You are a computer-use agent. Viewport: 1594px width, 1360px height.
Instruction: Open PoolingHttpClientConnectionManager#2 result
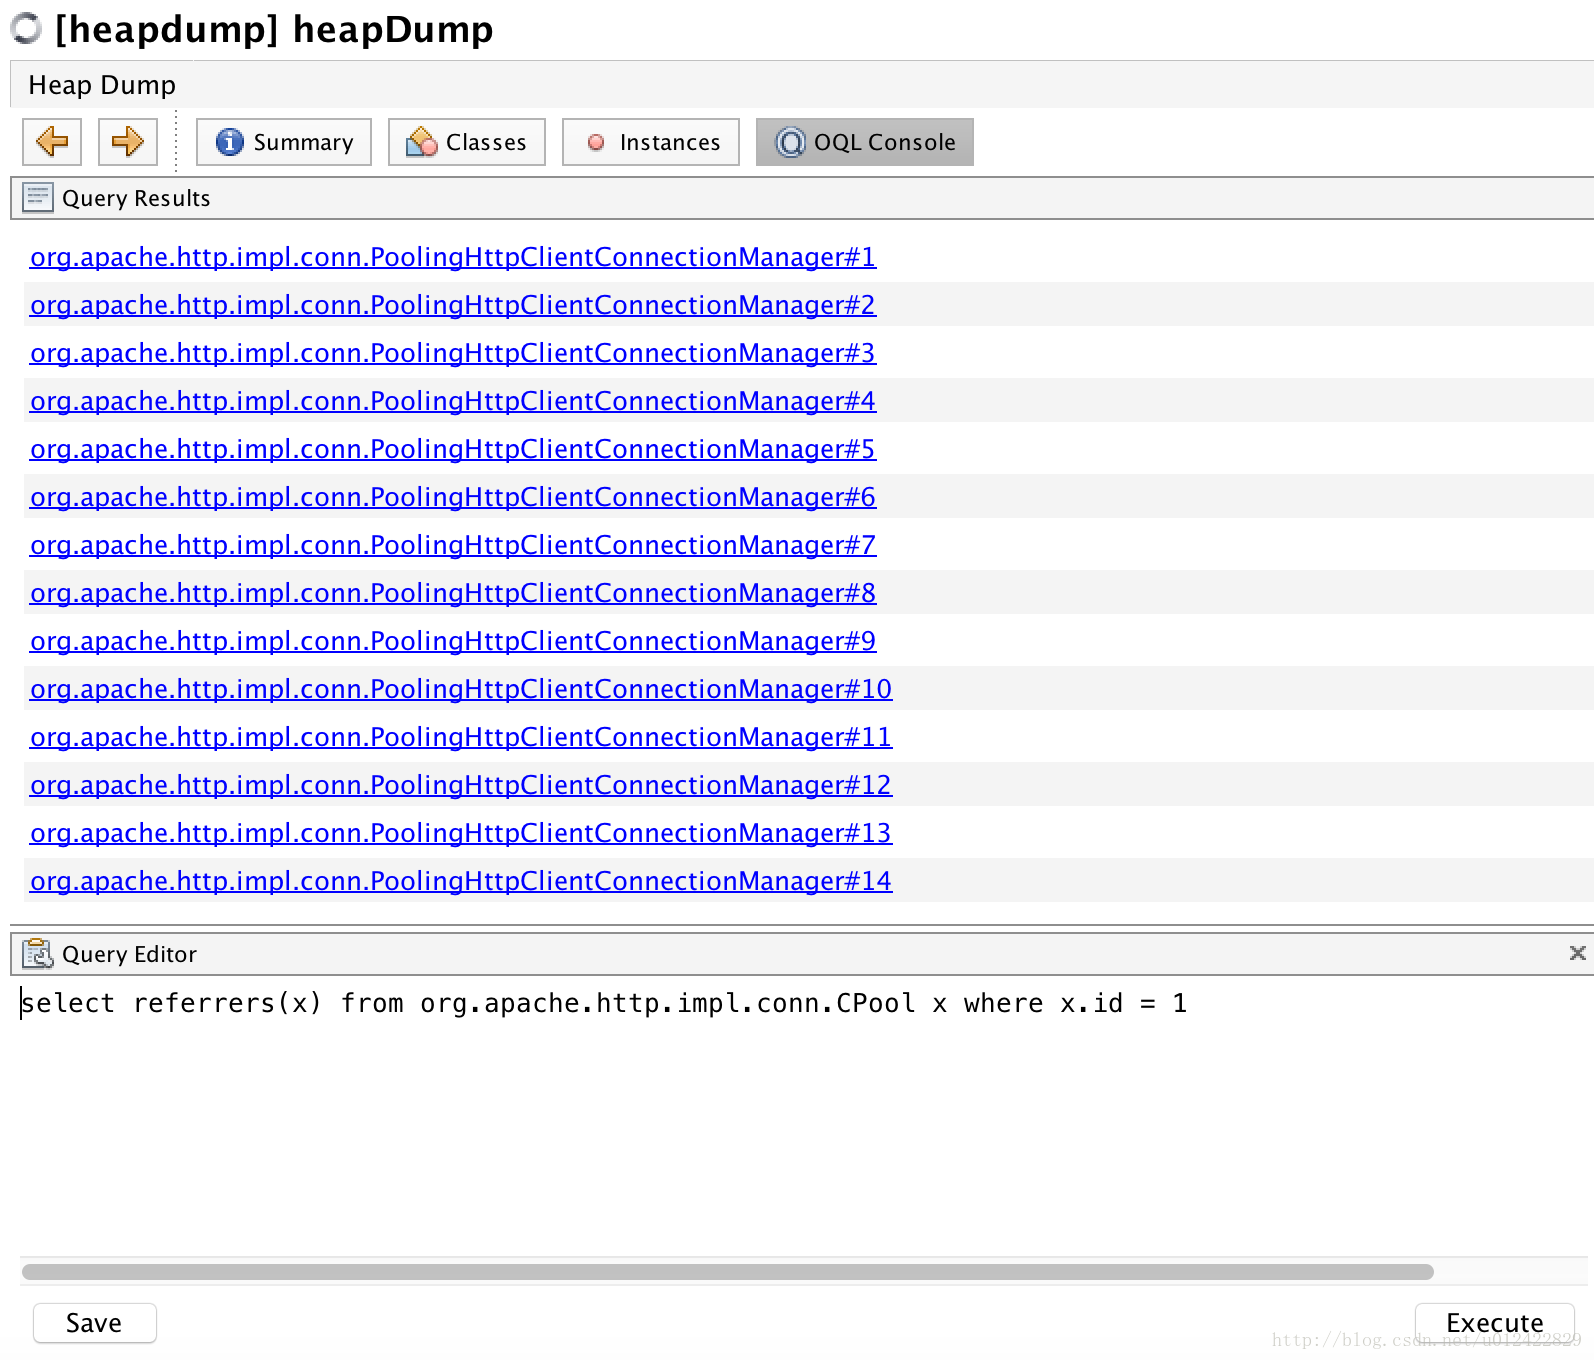(x=453, y=305)
